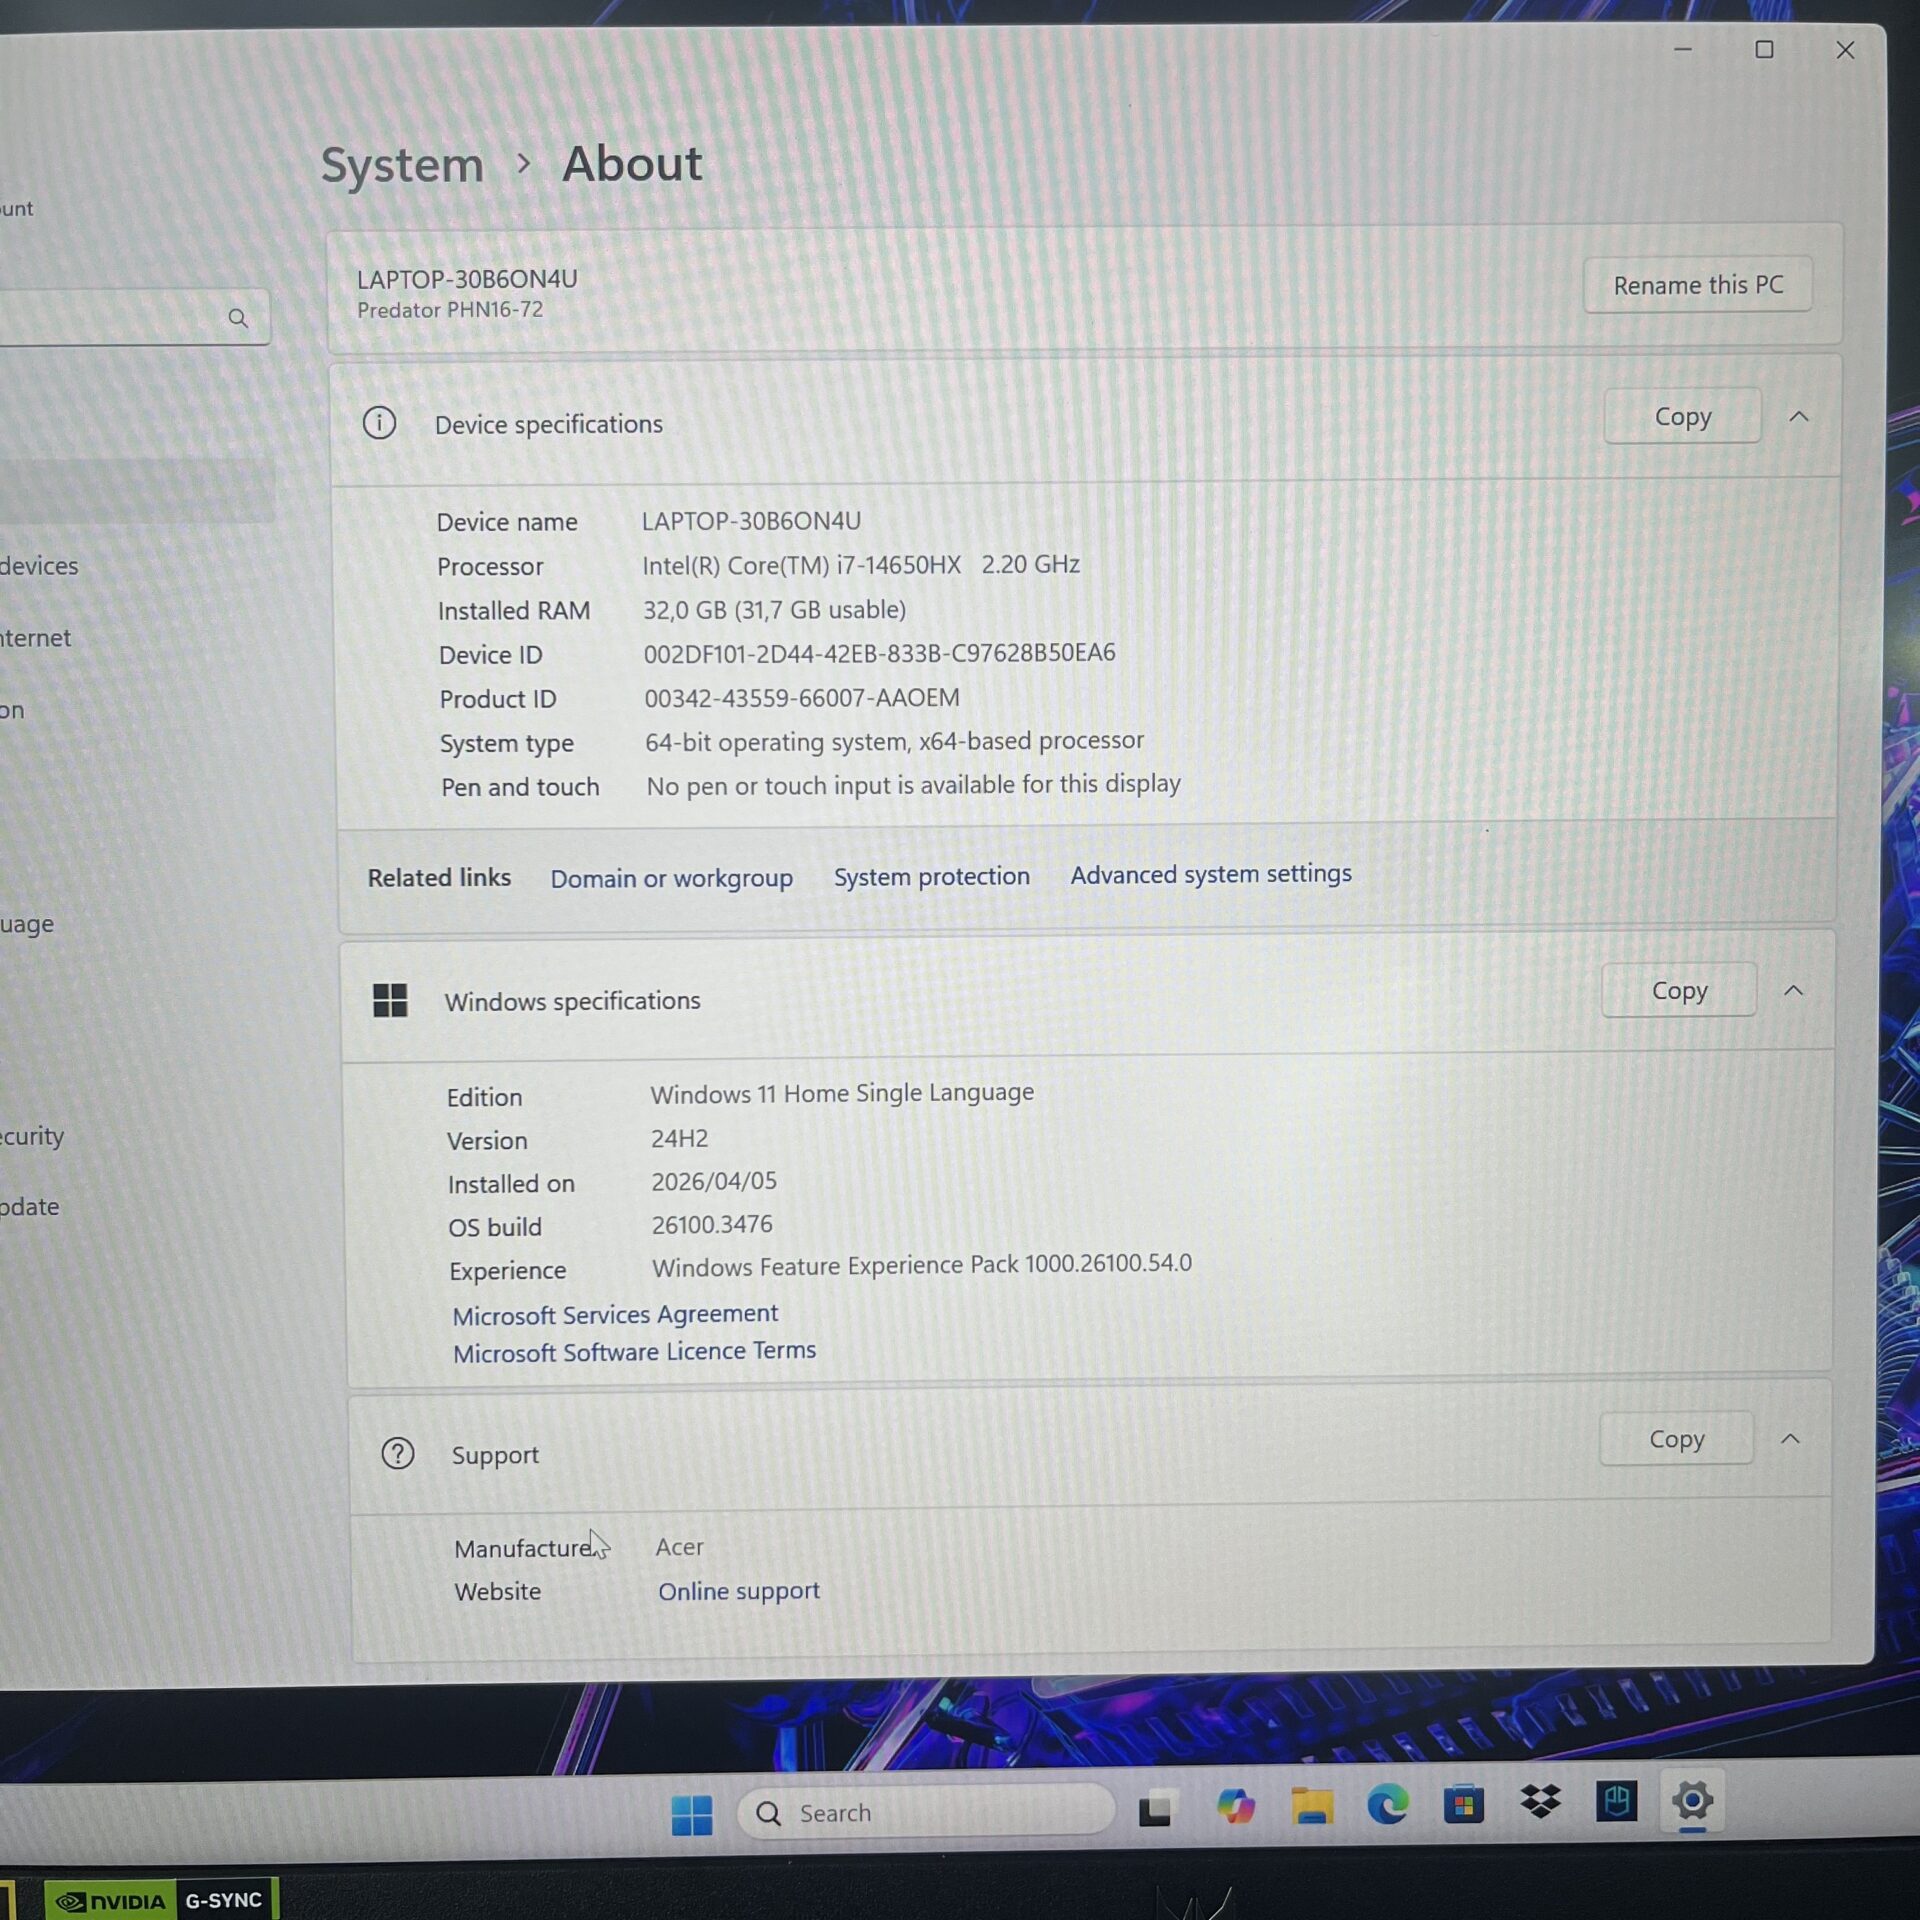This screenshot has height=1920, width=1920.
Task: Open Domain or workgroup link
Action: click(672, 878)
